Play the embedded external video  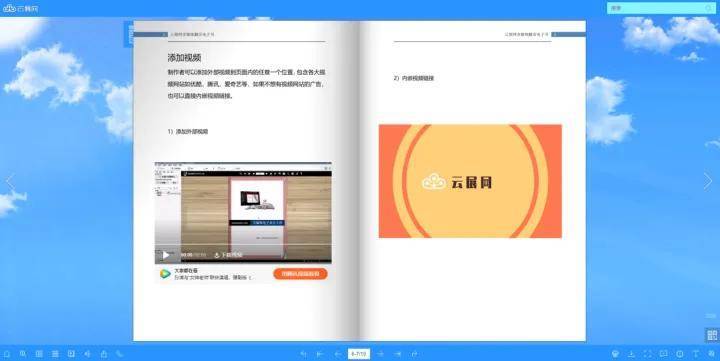coord(166,255)
